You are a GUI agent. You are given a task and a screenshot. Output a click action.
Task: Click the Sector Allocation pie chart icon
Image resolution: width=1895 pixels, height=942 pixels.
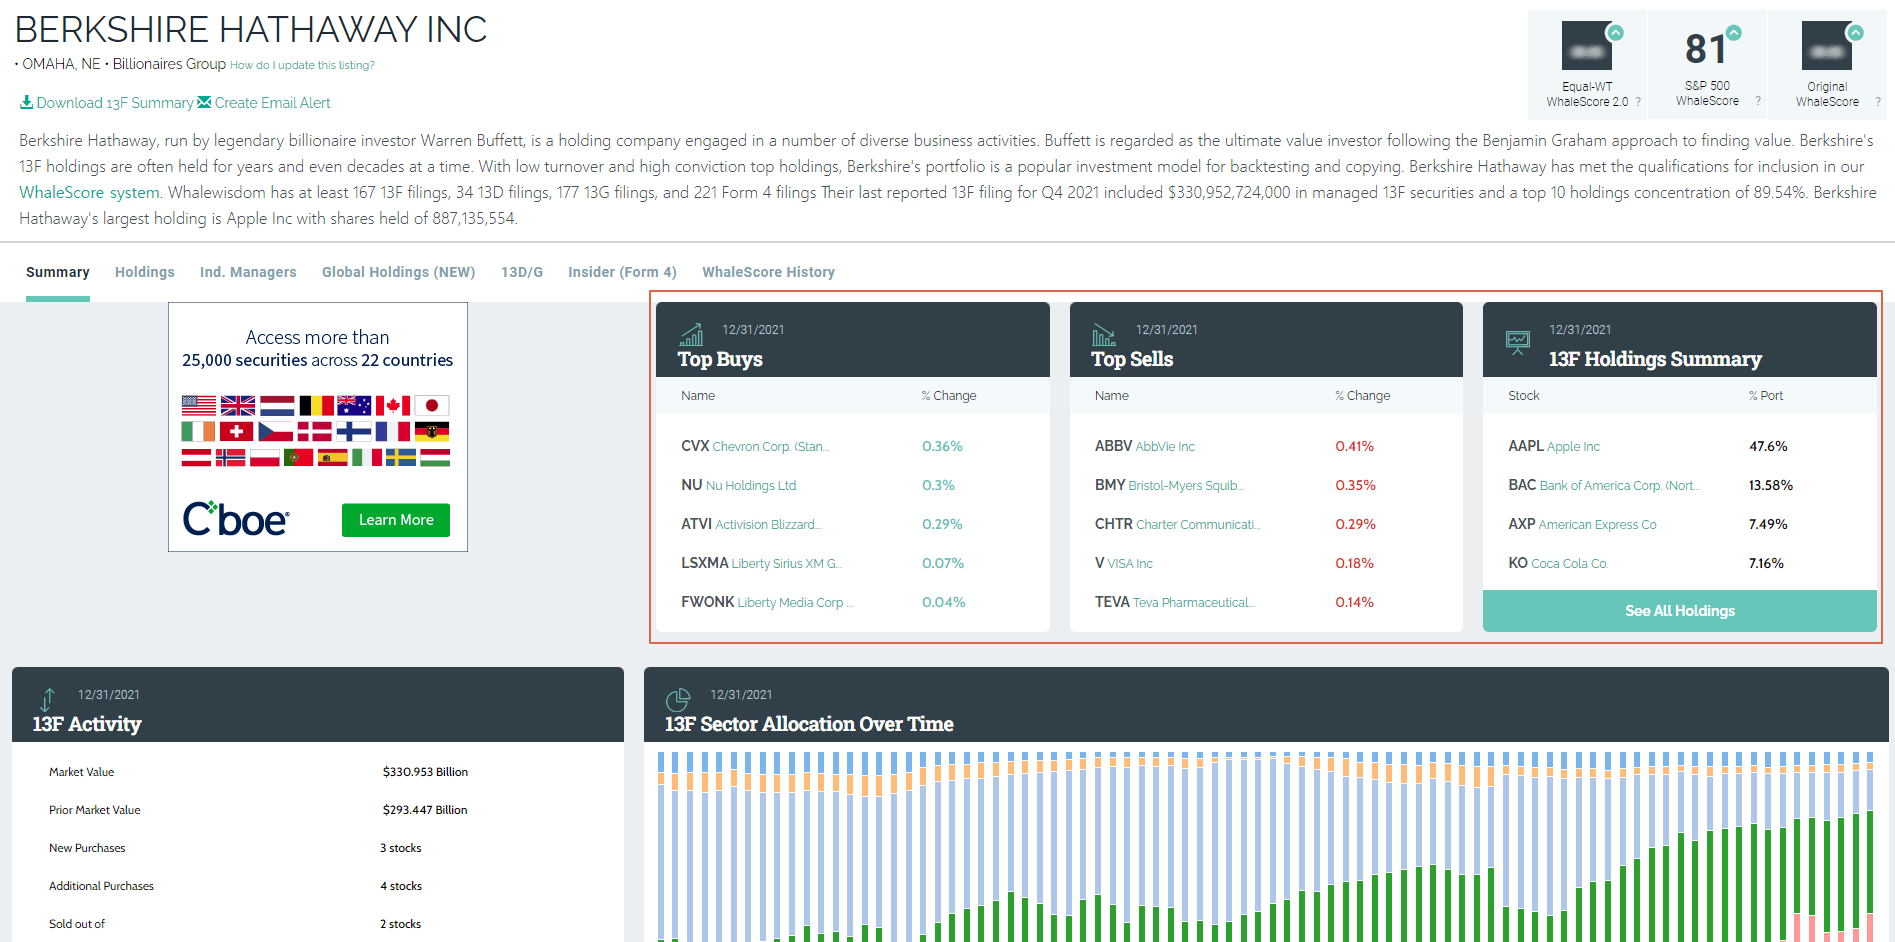tap(678, 699)
